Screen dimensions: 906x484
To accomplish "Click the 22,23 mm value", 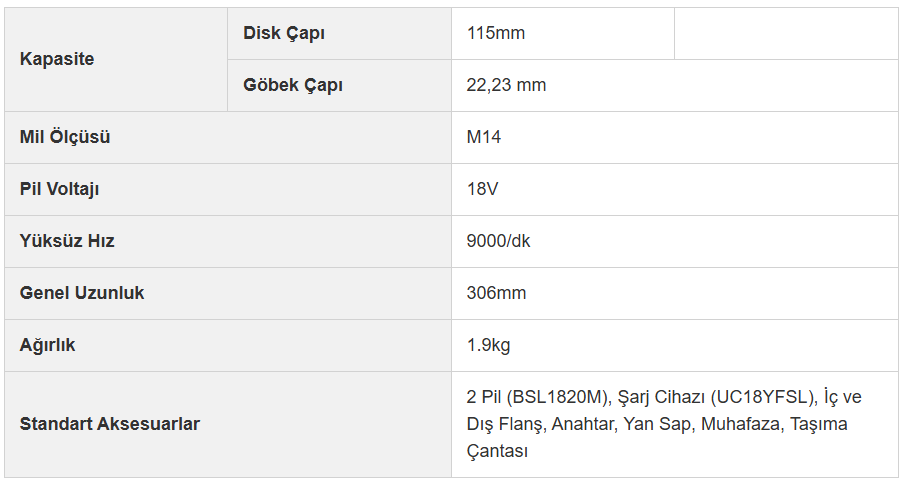I will point(506,85).
